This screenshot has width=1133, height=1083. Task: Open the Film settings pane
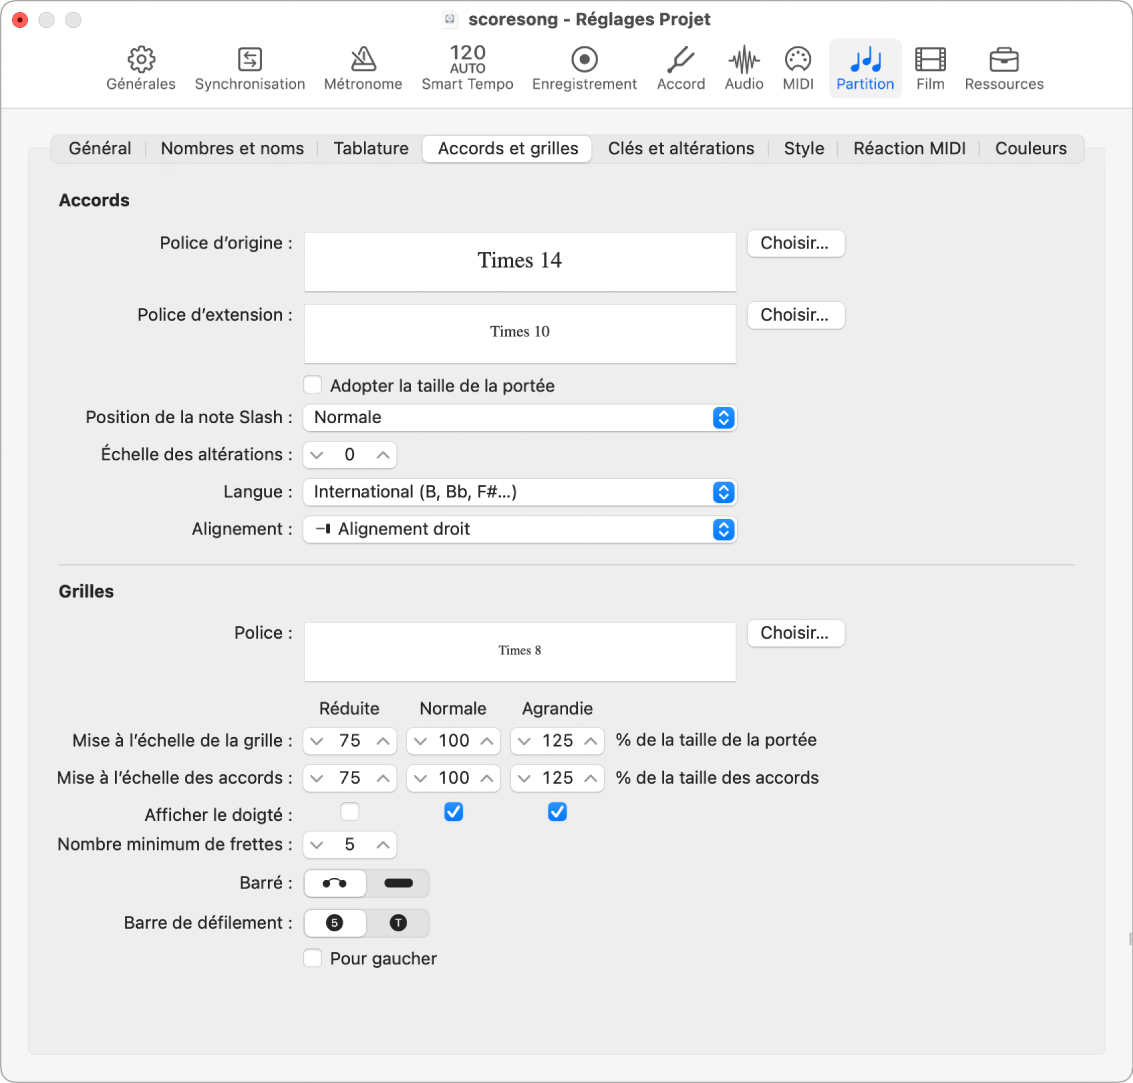pyautogui.click(x=930, y=68)
